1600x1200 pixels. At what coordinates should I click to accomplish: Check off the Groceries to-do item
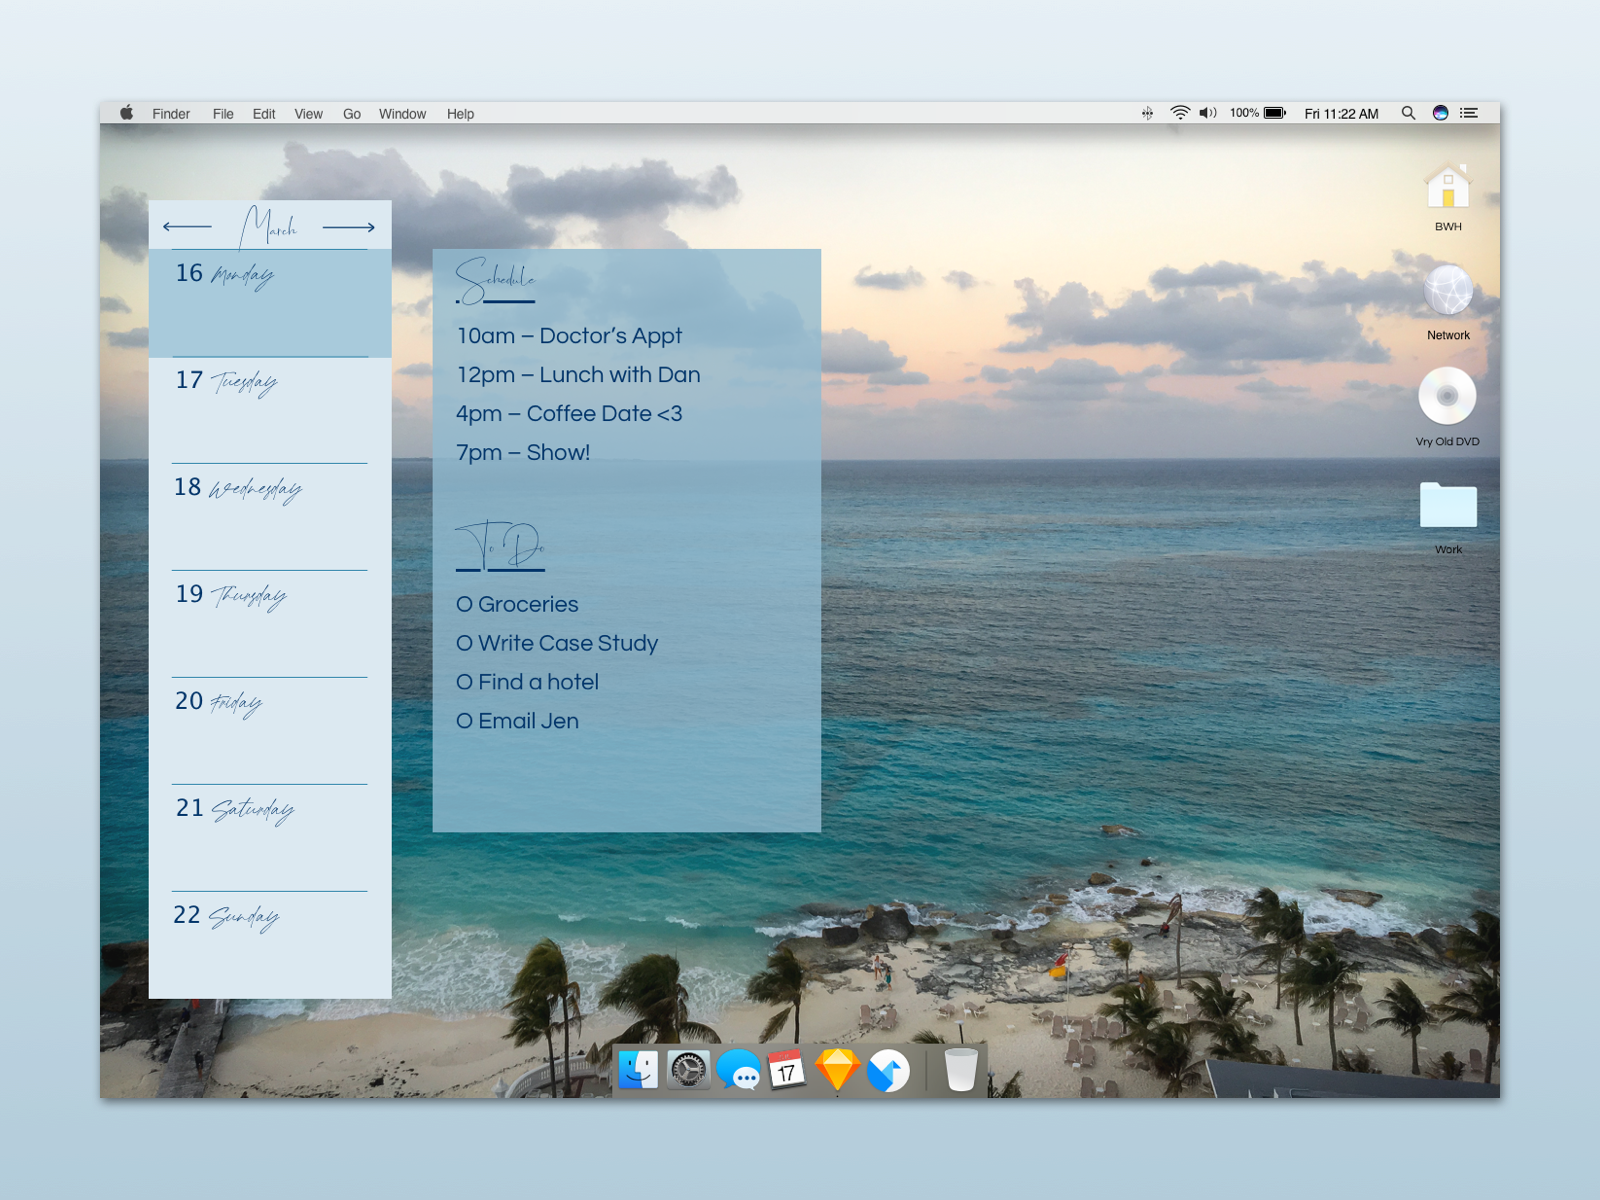(x=463, y=604)
